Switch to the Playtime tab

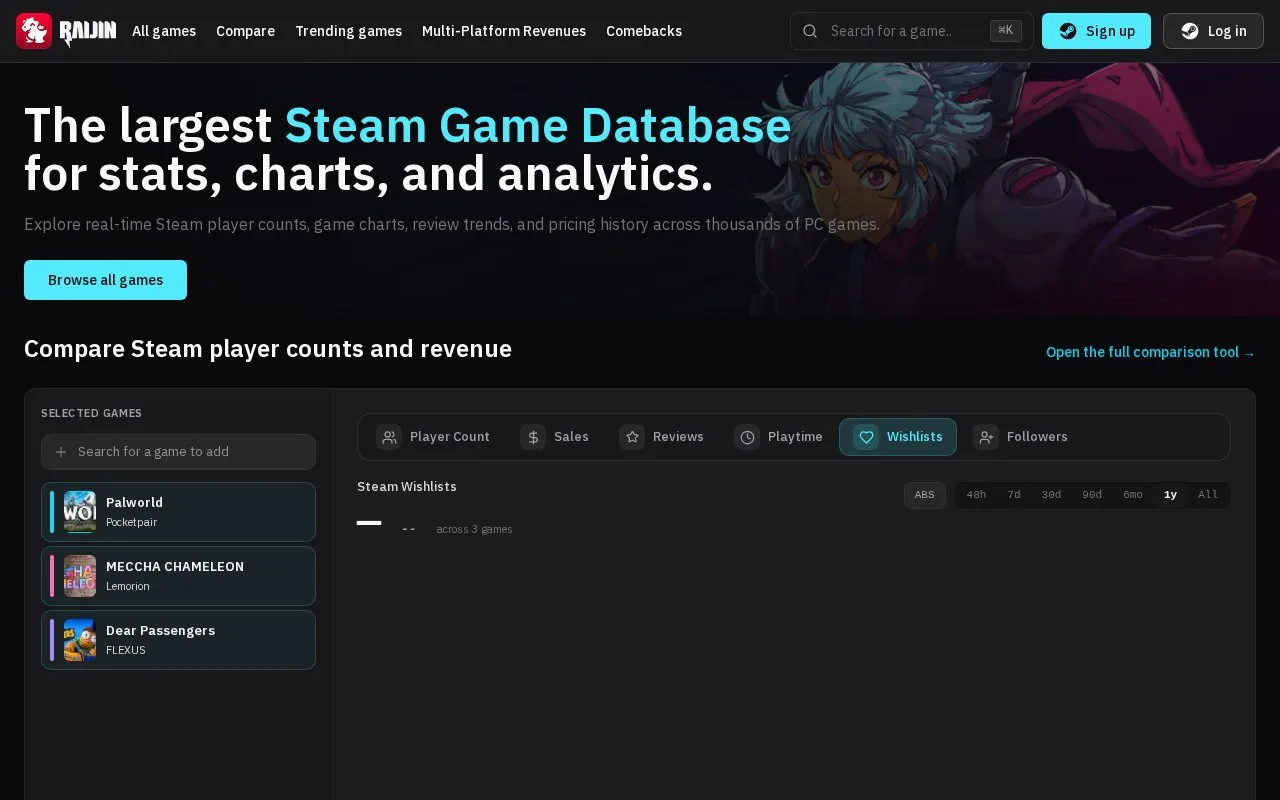coord(779,437)
